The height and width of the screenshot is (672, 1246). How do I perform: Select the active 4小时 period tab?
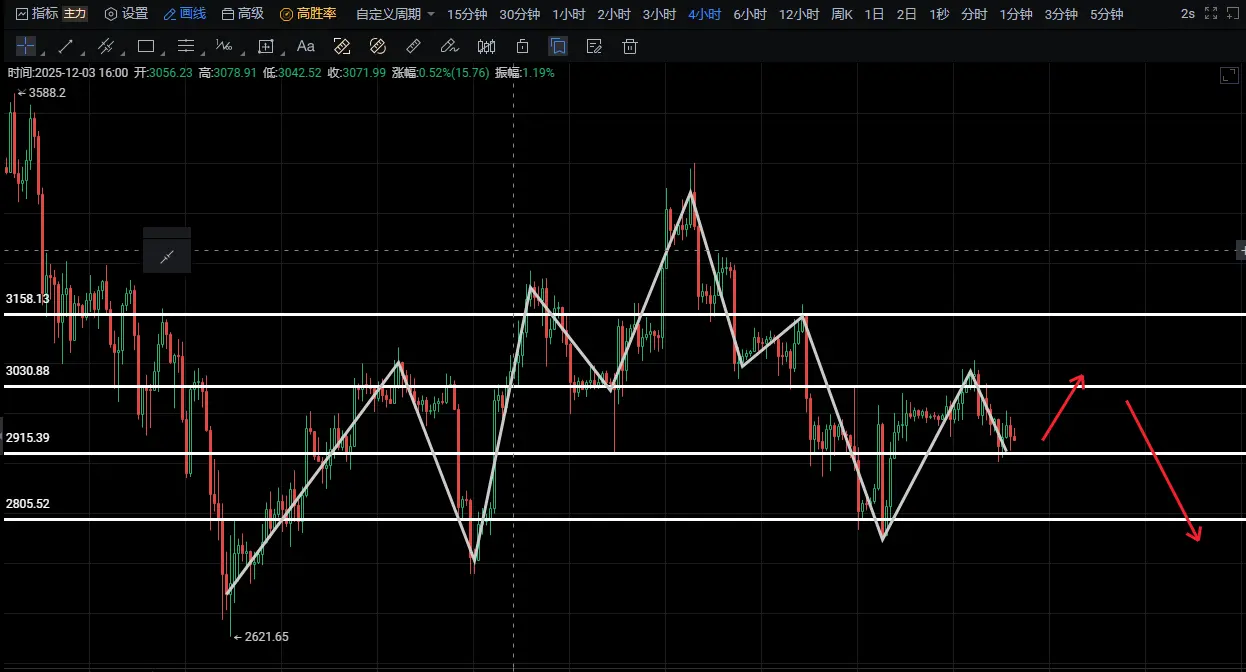pos(704,14)
